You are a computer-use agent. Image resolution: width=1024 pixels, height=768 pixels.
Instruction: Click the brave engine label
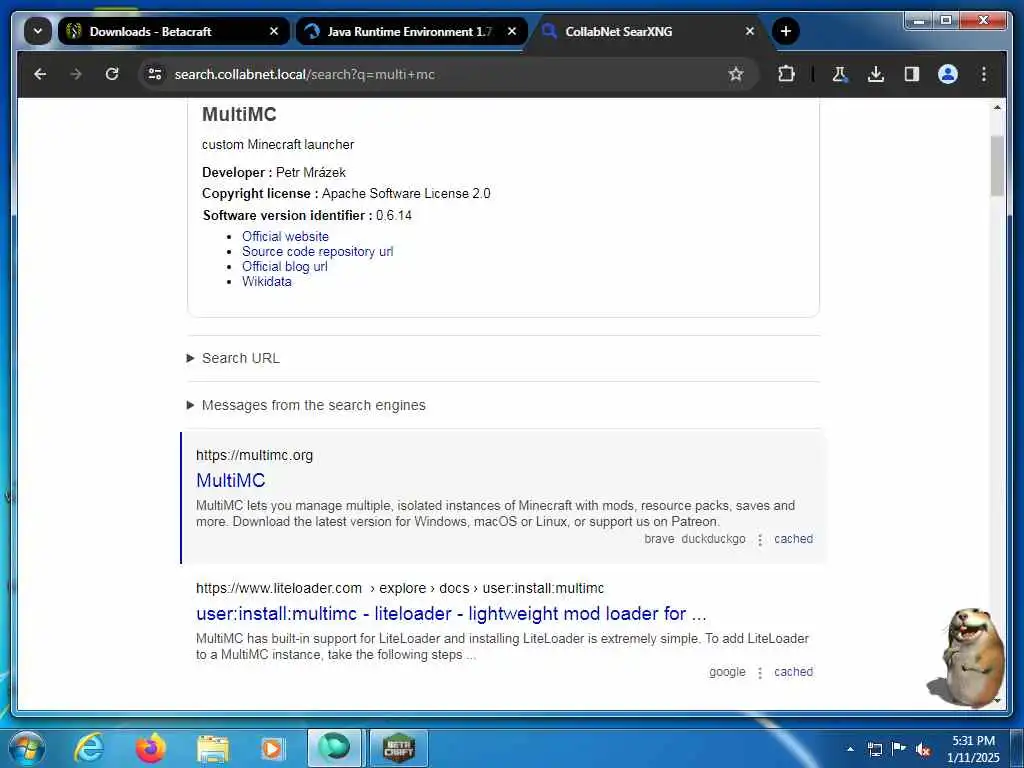(659, 539)
